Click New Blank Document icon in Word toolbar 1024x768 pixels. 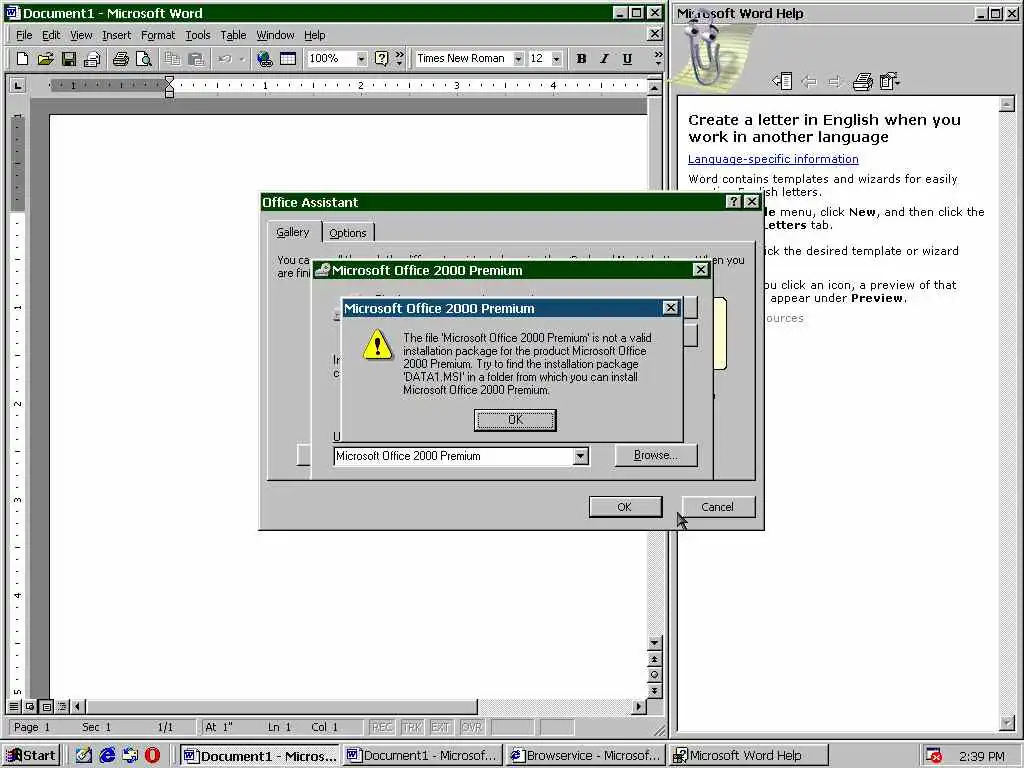(x=22, y=59)
